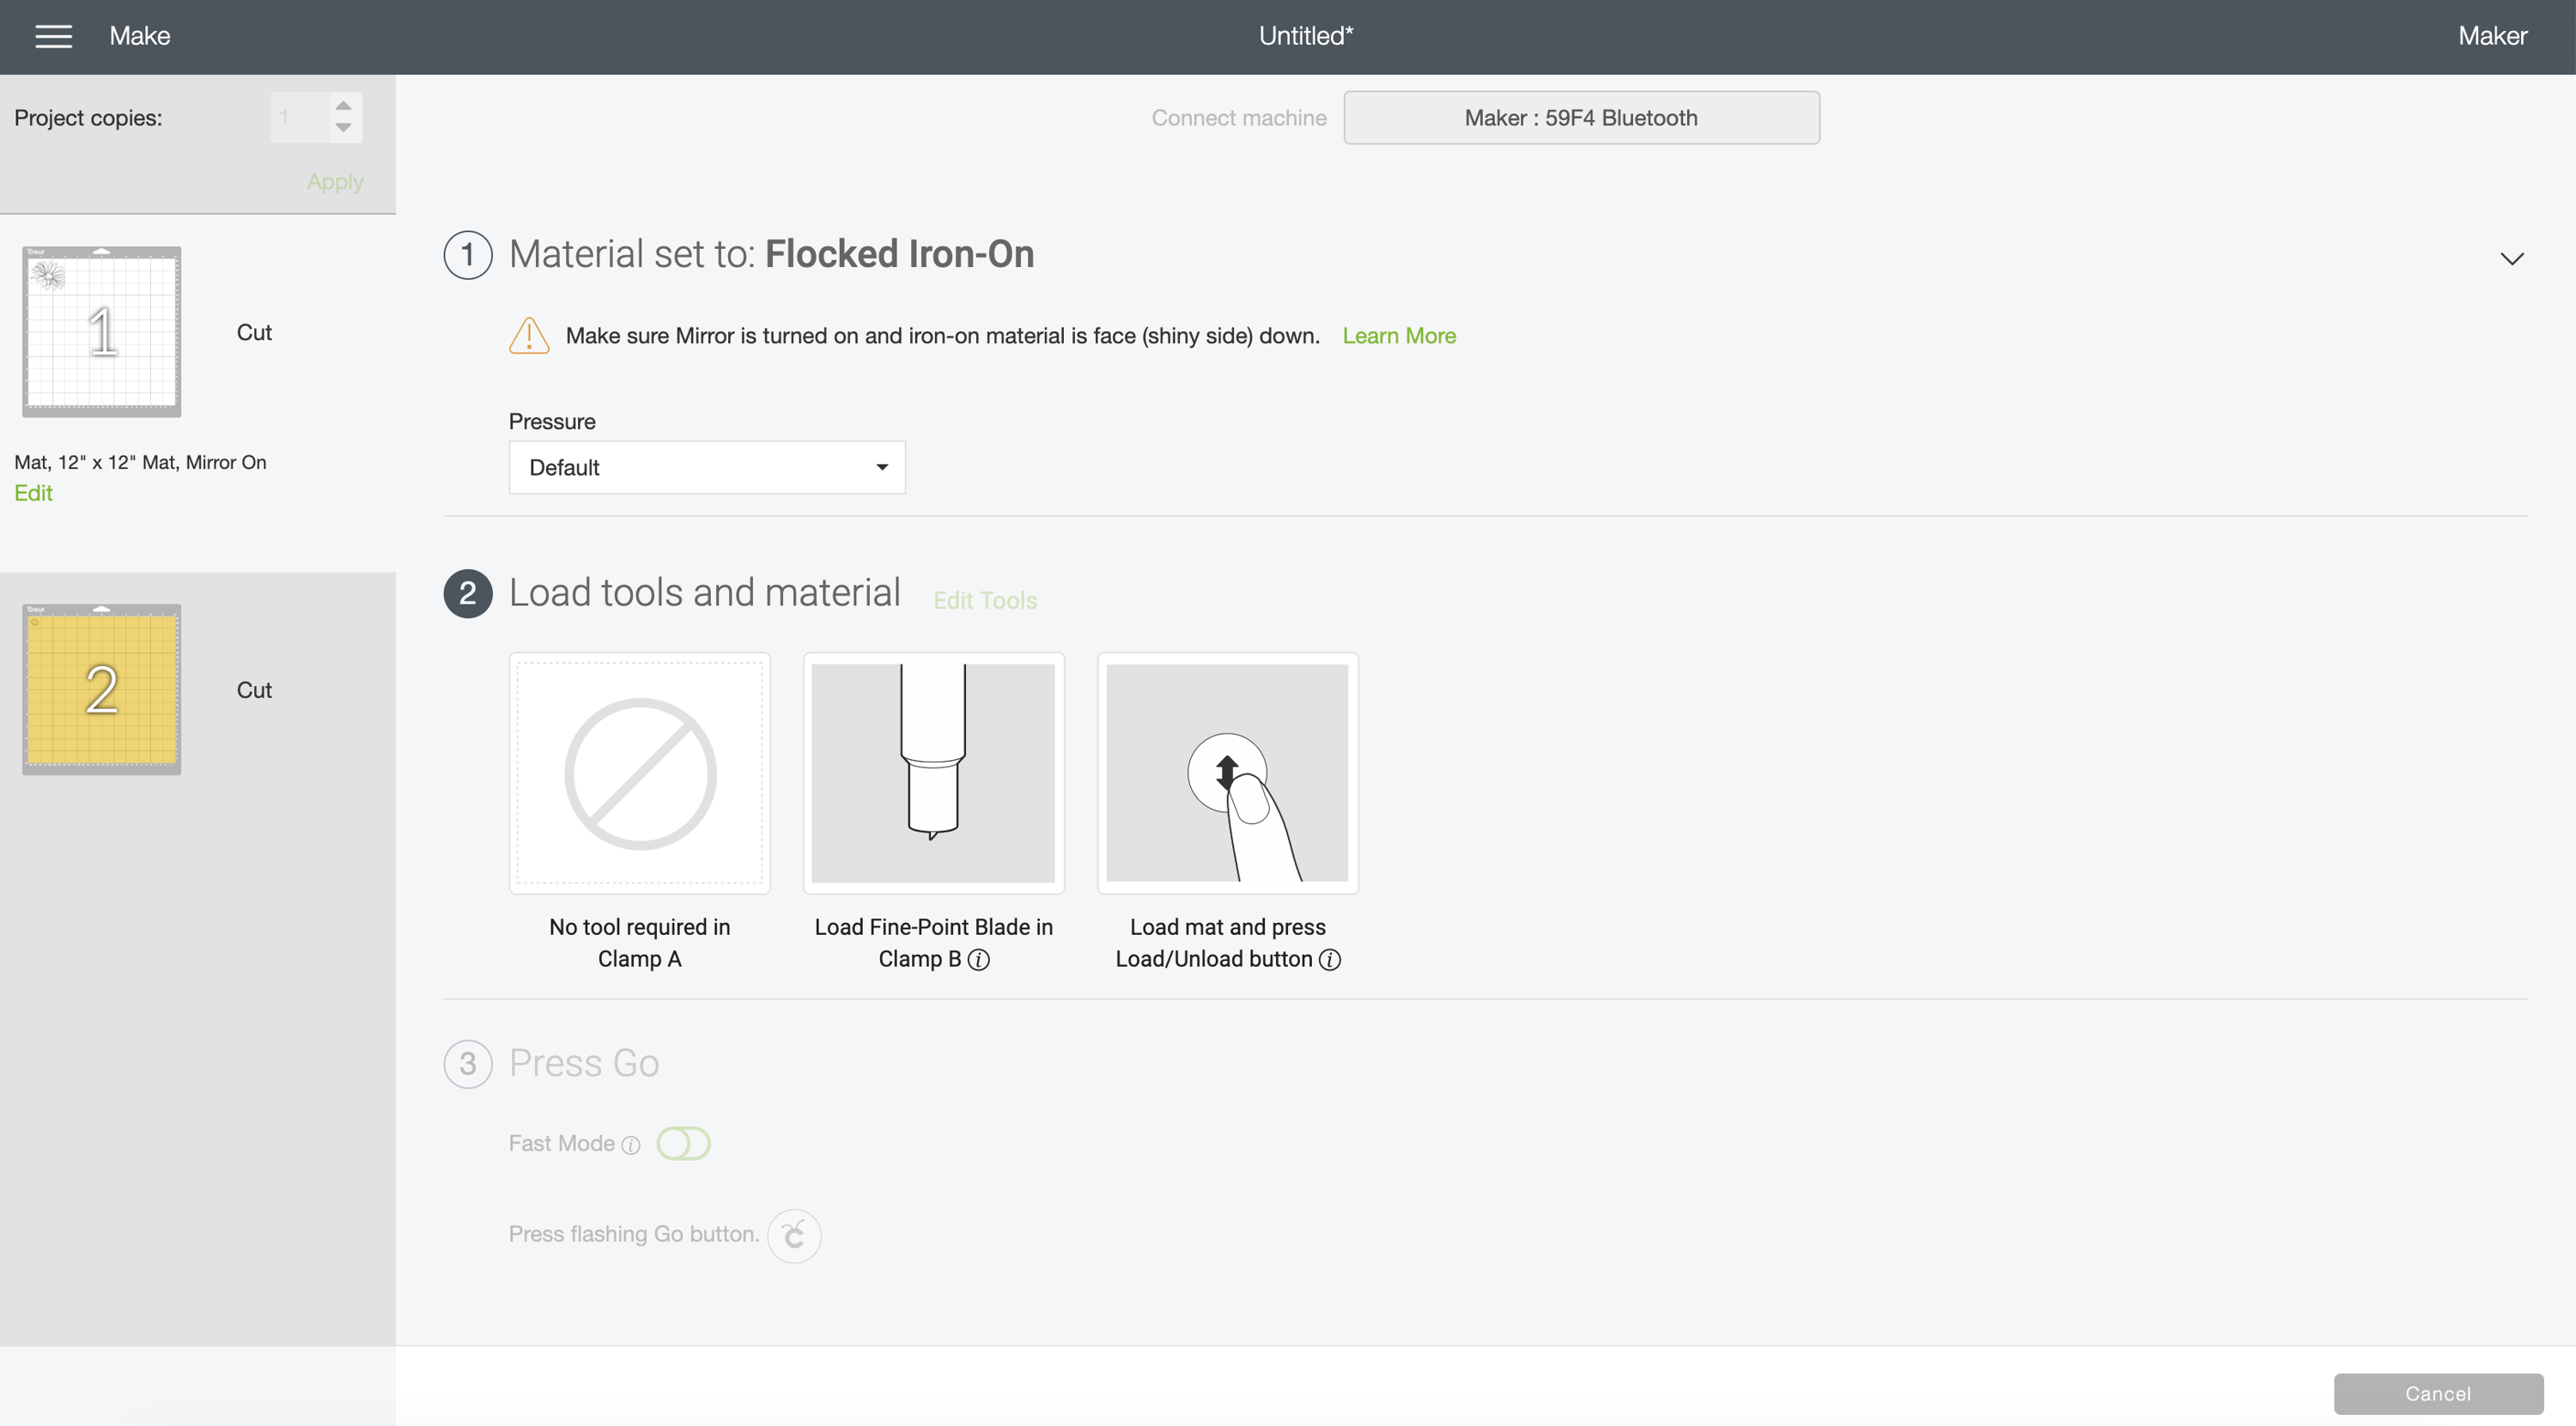Toggle the Fast Mode switch
The image size is (2576, 1426).
point(683,1143)
